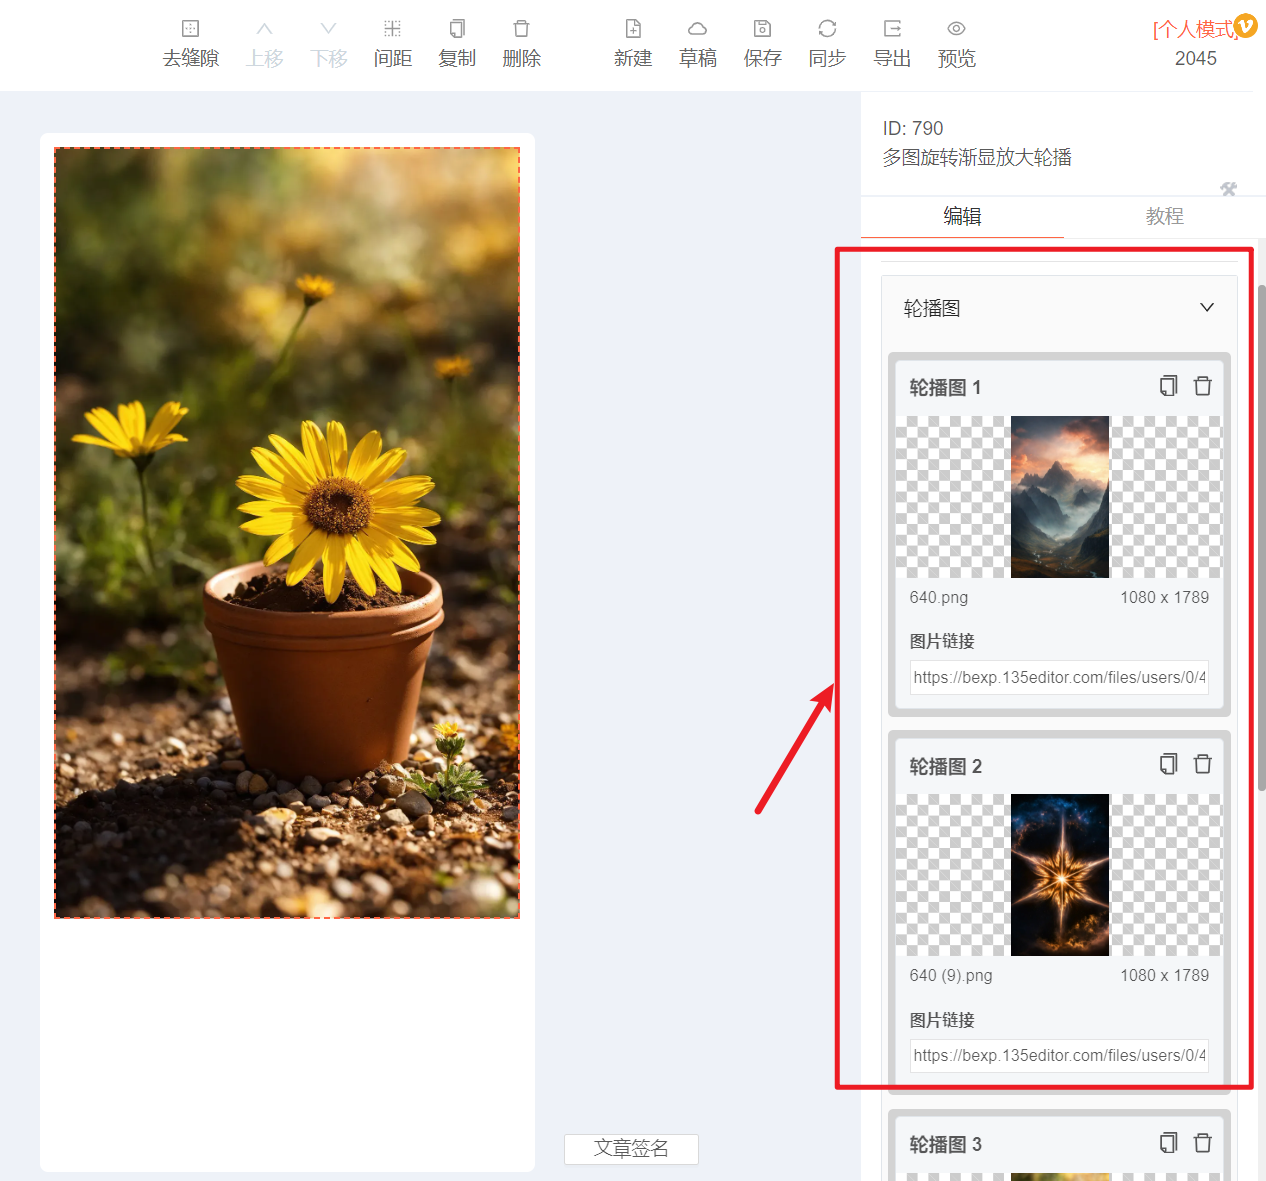
Task: Sync the article with 同步
Action: click(827, 44)
